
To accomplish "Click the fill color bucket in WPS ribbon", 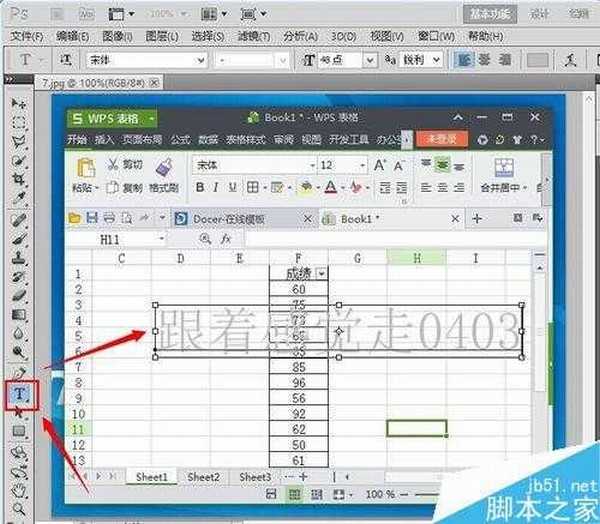I will tap(306, 187).
